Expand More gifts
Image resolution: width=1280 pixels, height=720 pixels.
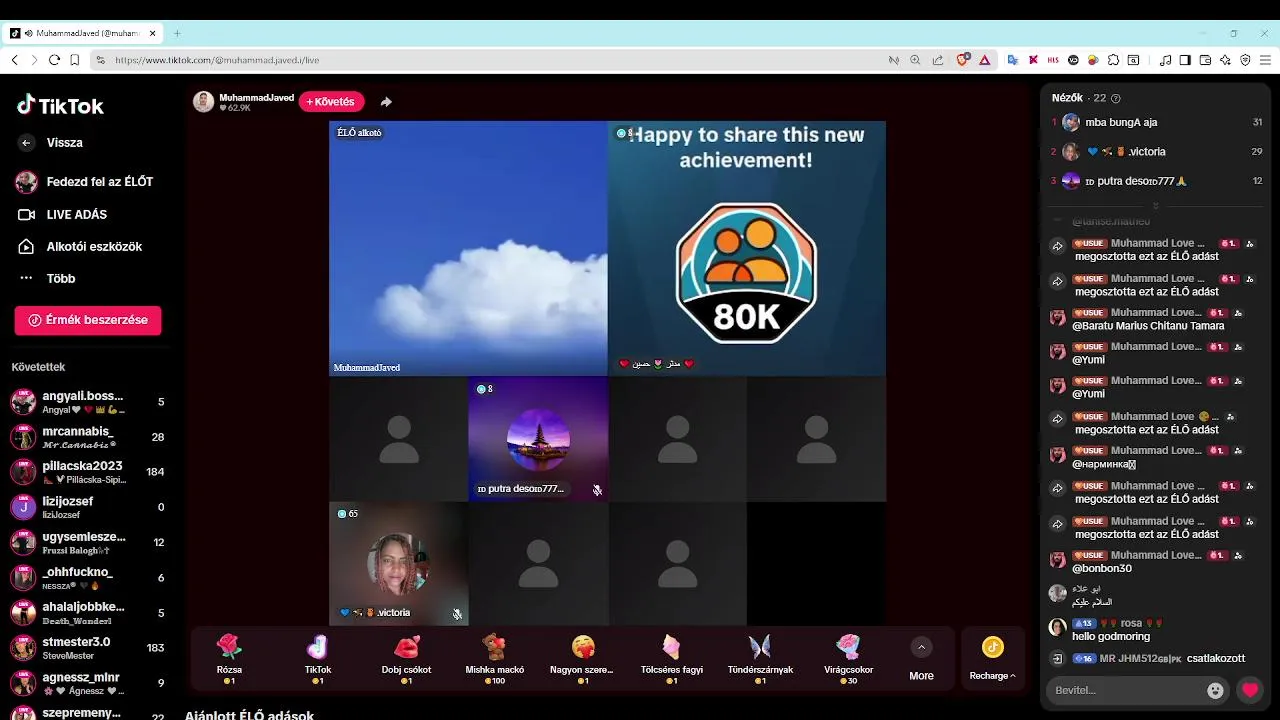pyautogui.click(x=922, y=658)
